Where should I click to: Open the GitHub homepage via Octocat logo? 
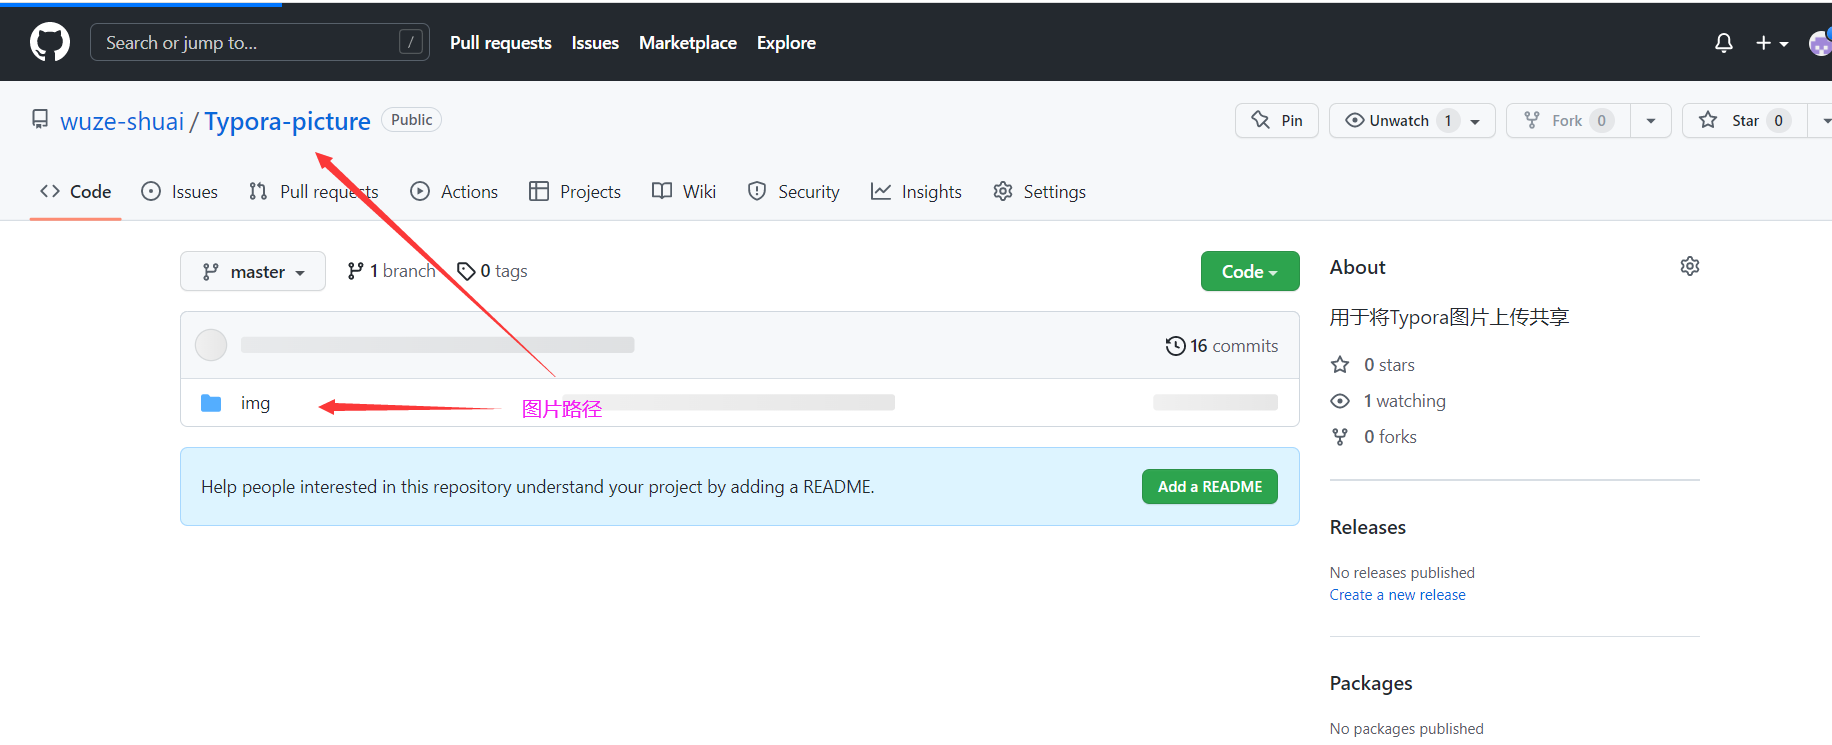tap(50, 42)
